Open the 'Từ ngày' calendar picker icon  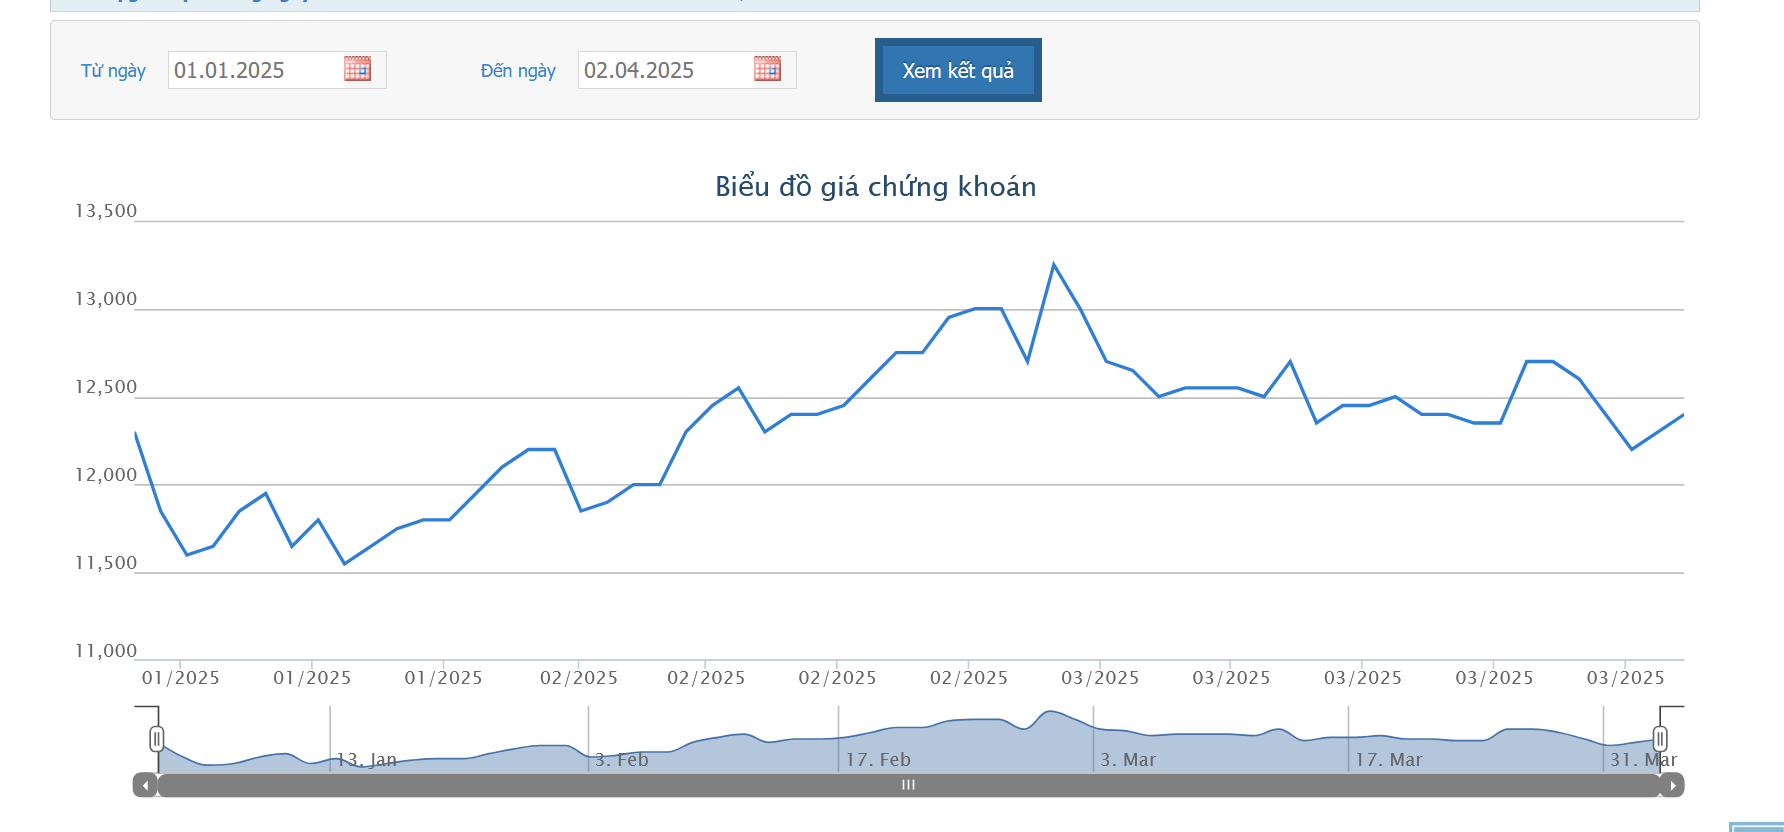[x=357, y=69]
